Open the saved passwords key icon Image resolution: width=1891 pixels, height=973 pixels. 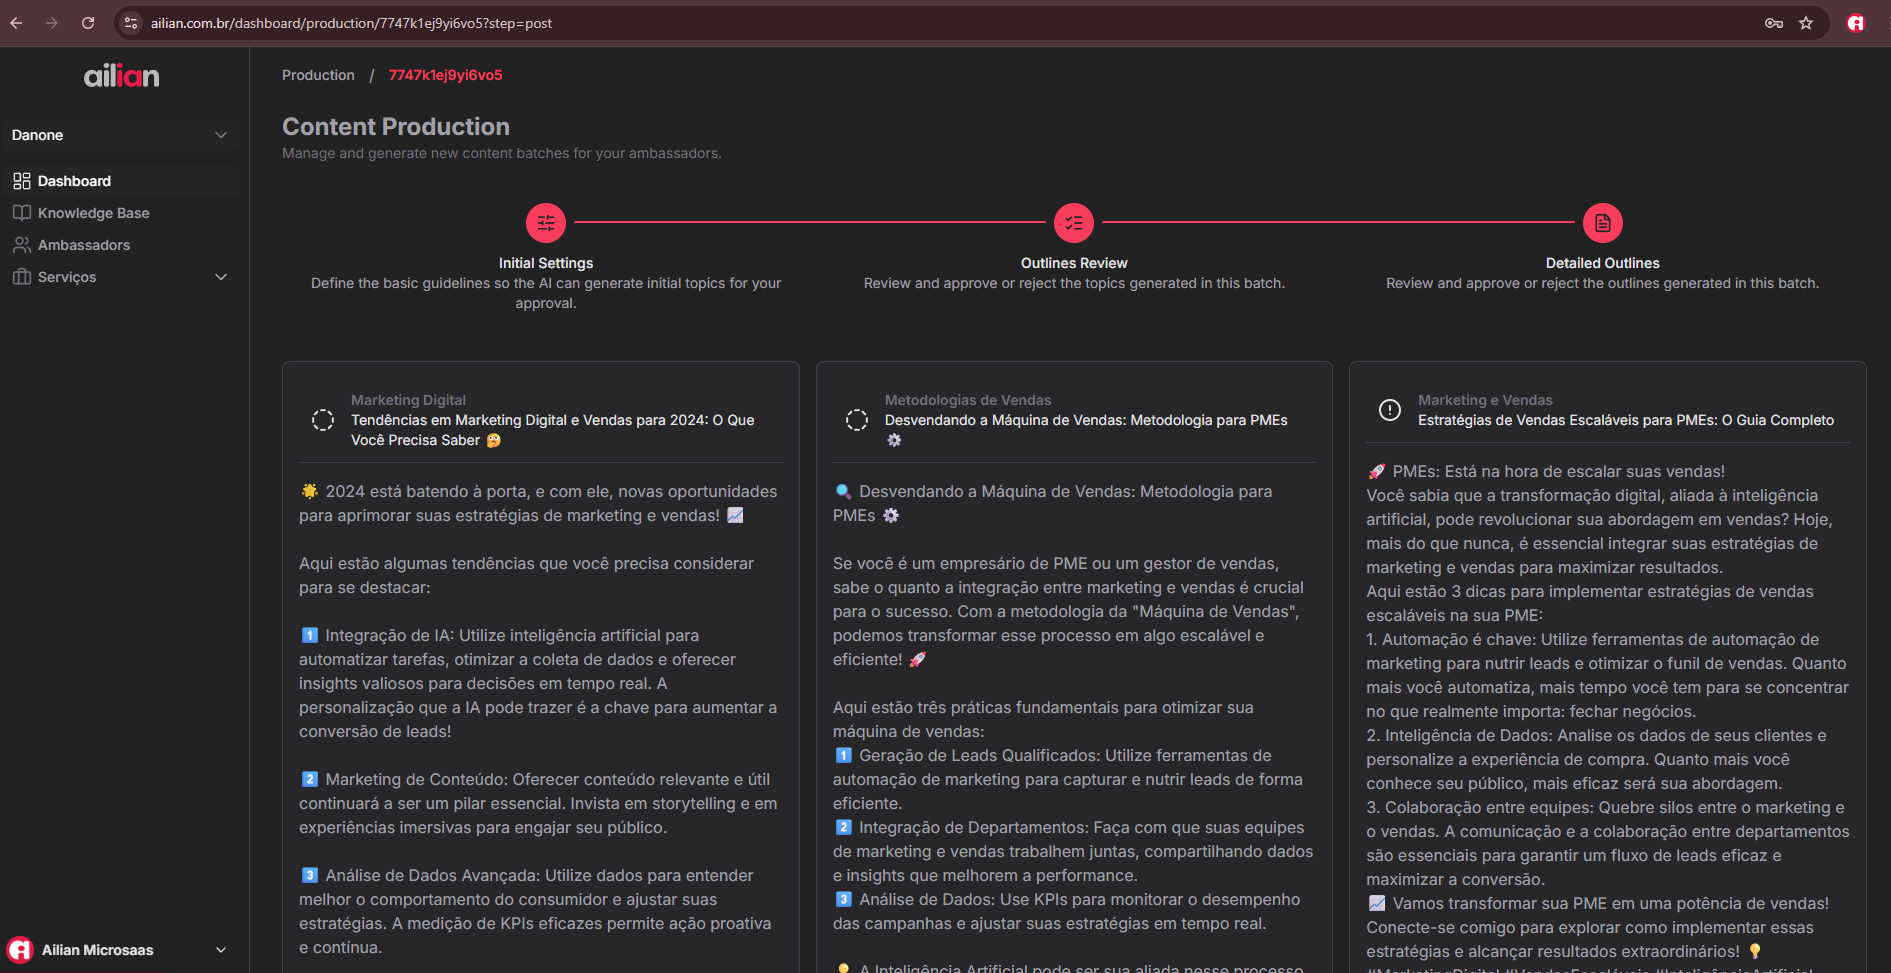(1773, 22)
